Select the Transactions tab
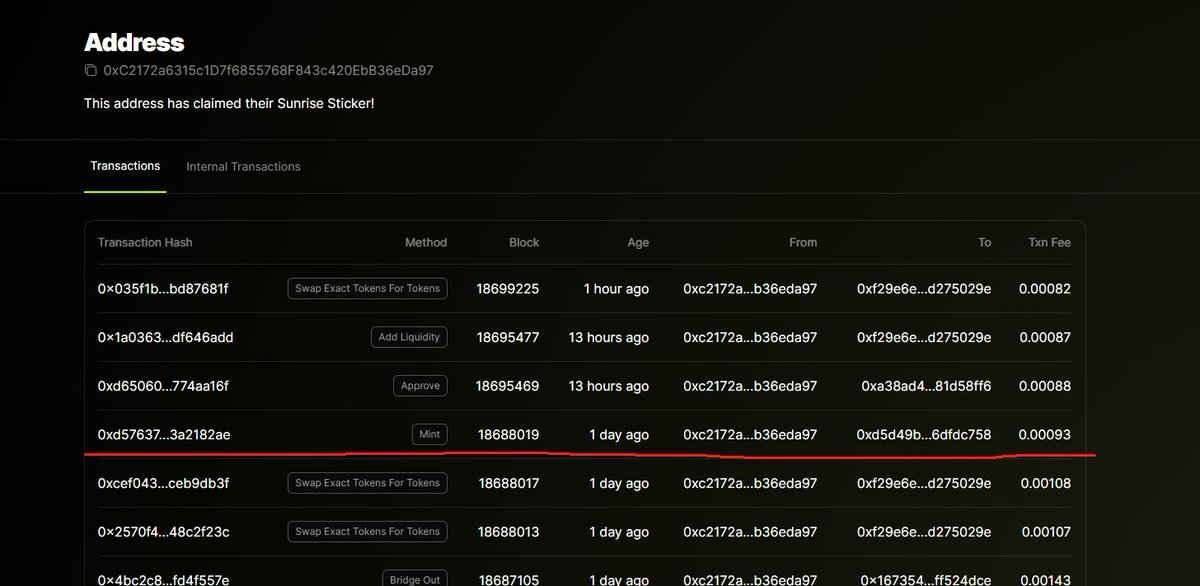Screen dimensions: 1200x586 (x=125, y=166)
